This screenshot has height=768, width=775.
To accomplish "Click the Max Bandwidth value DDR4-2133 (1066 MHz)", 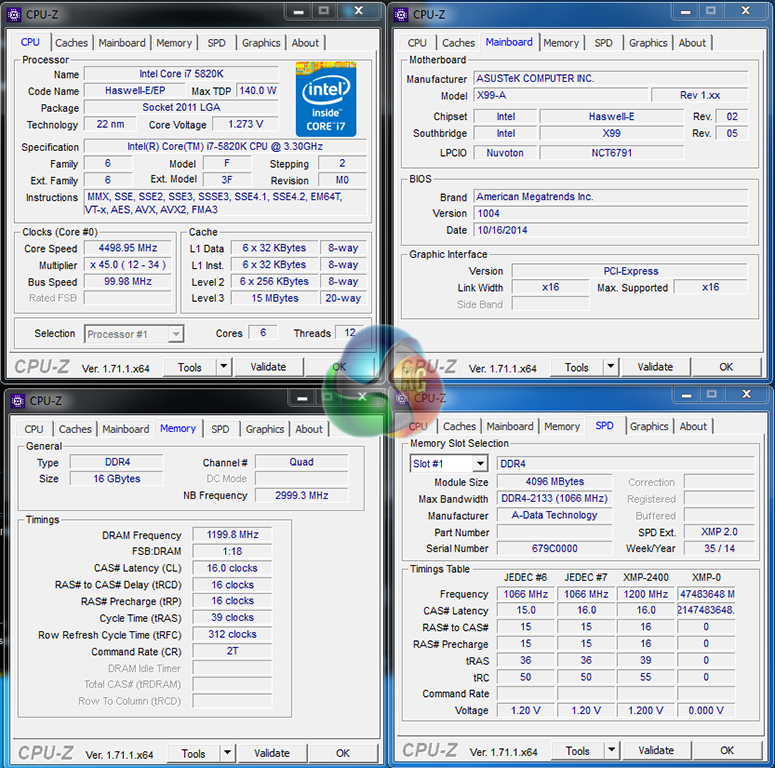I will pos(555,499).
